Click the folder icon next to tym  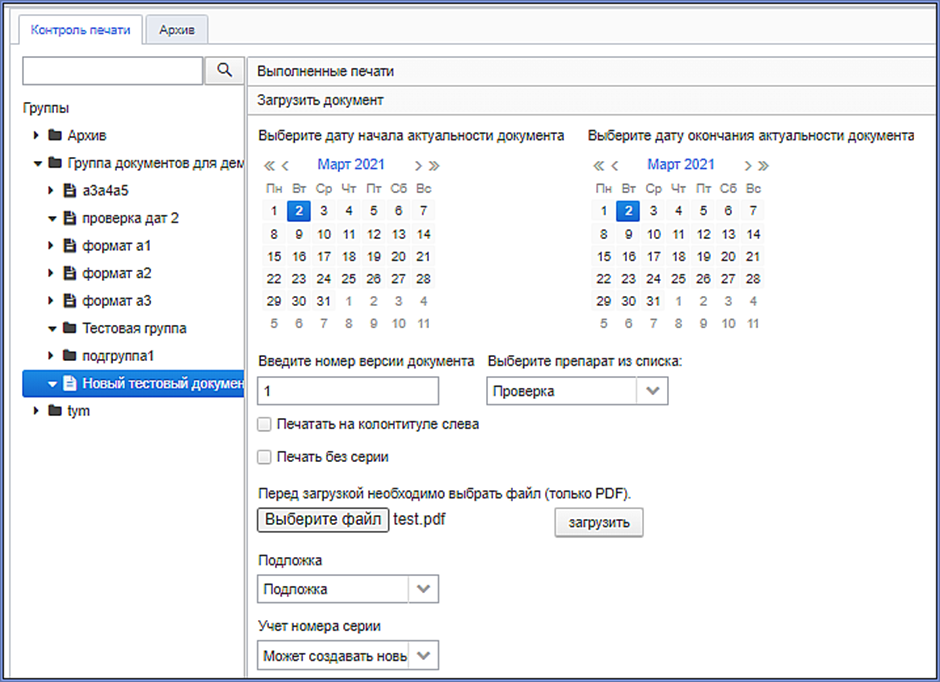click(55, 411)
